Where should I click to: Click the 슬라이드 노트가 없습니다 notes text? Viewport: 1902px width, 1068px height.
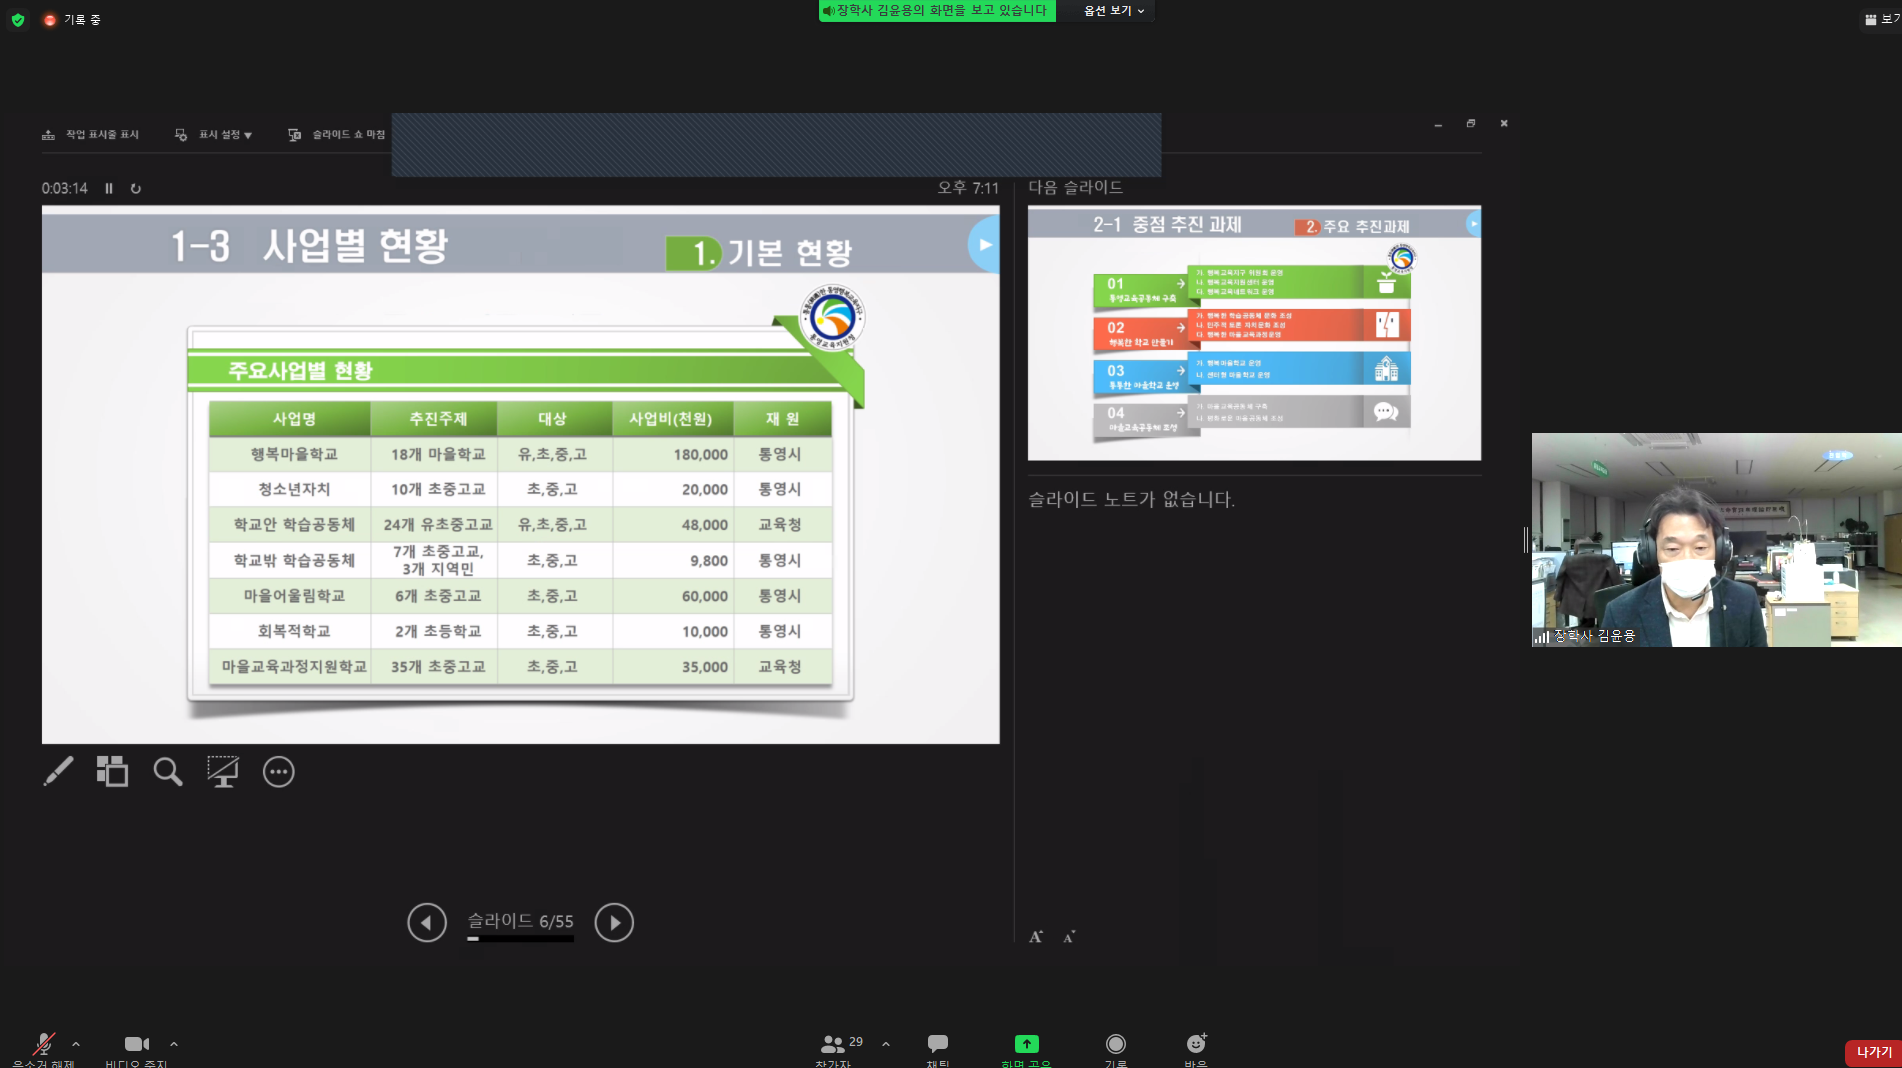(1132, 499)
